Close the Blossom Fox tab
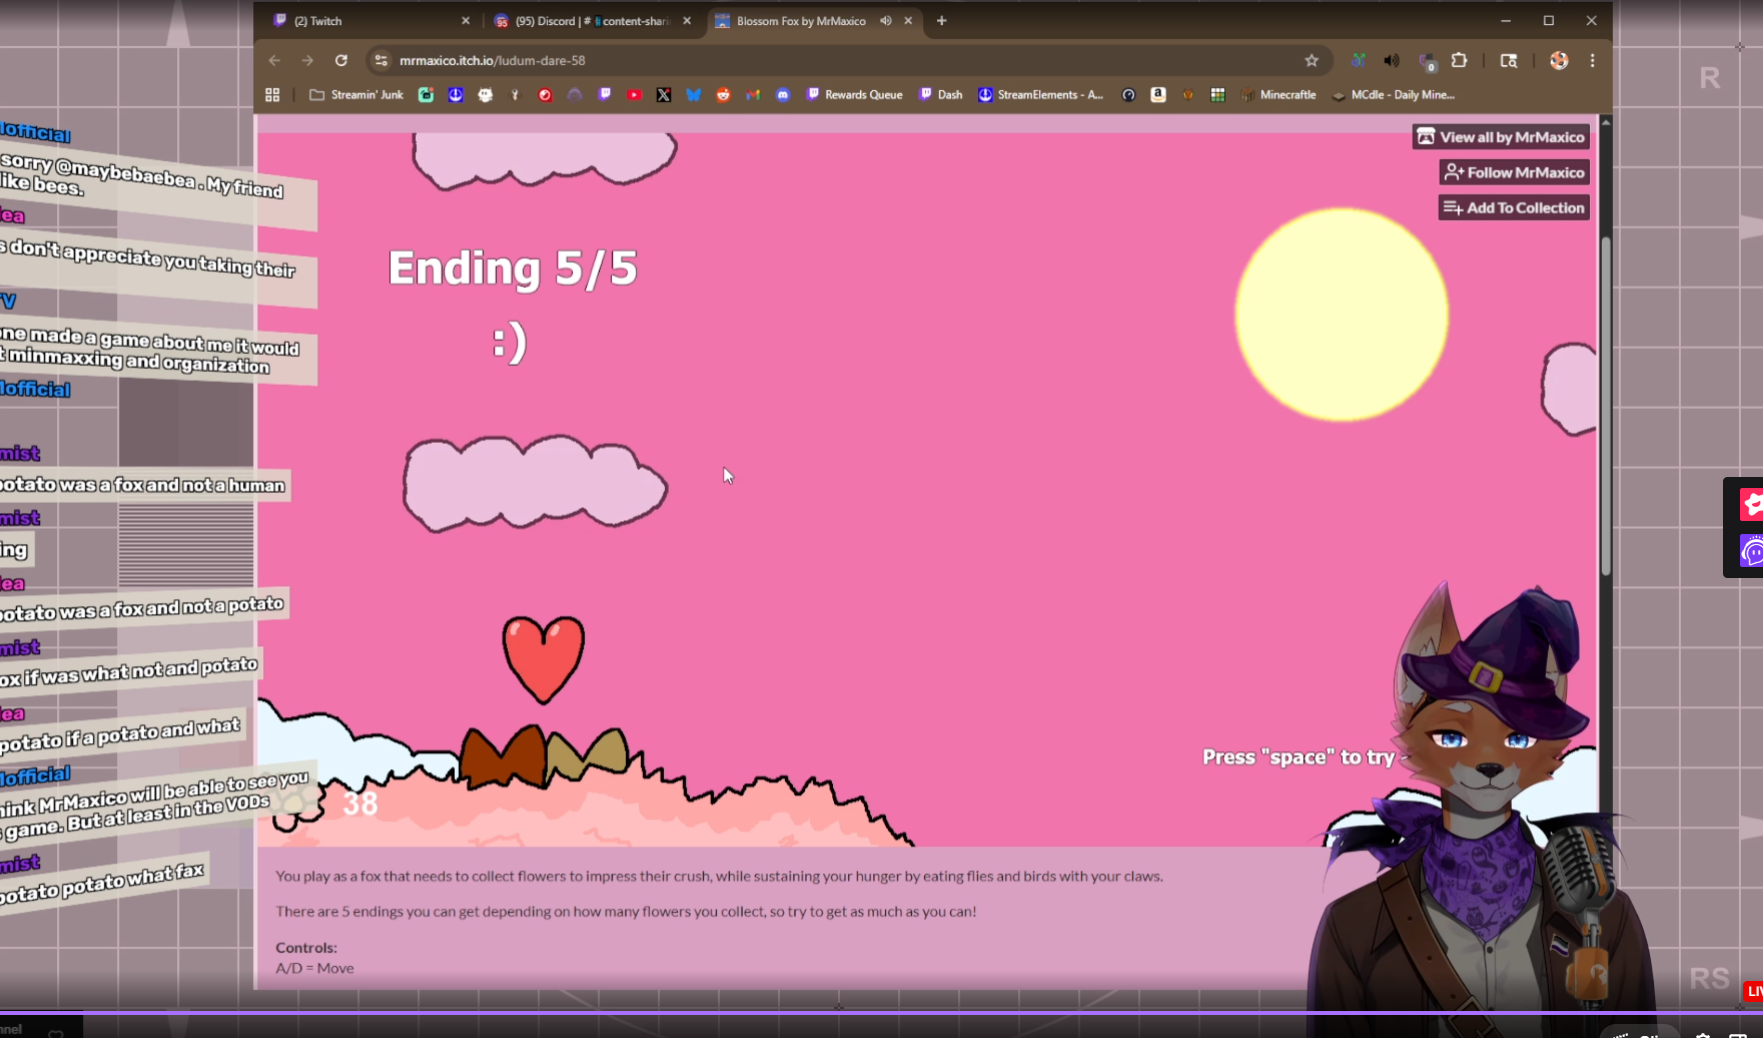Screen dimensions: 1763x1038 point(908,21)
